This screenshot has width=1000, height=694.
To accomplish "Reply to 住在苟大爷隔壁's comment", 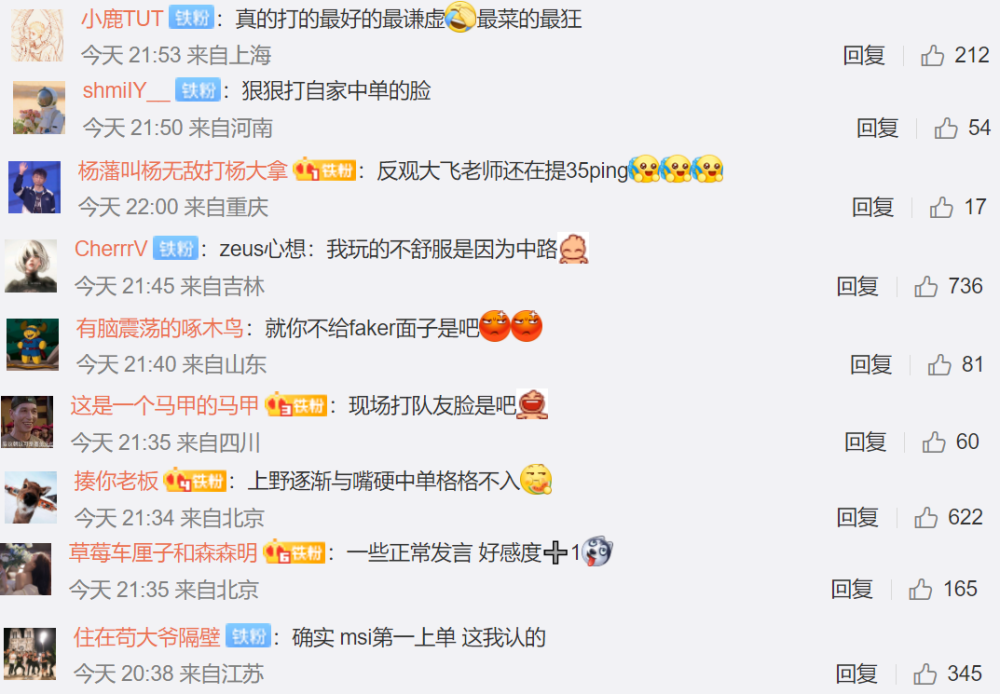I will (857, 674).
